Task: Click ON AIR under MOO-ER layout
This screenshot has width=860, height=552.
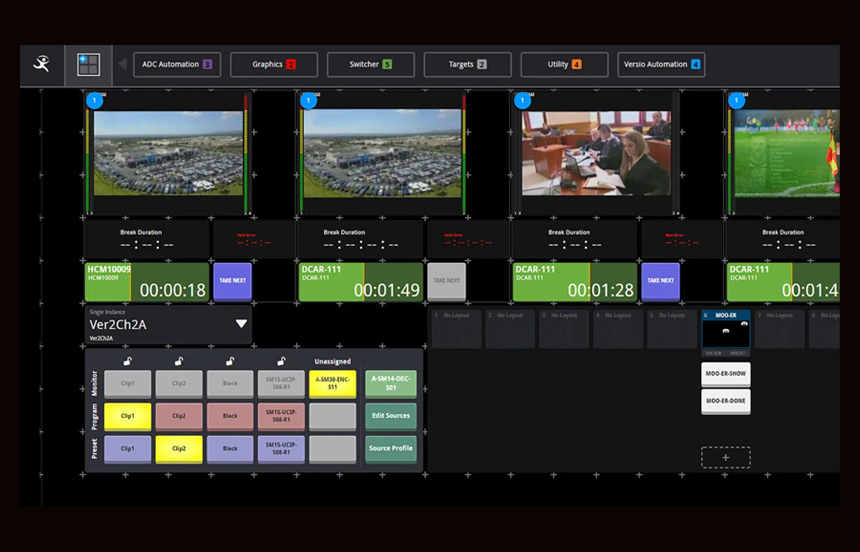Action: 714,353
